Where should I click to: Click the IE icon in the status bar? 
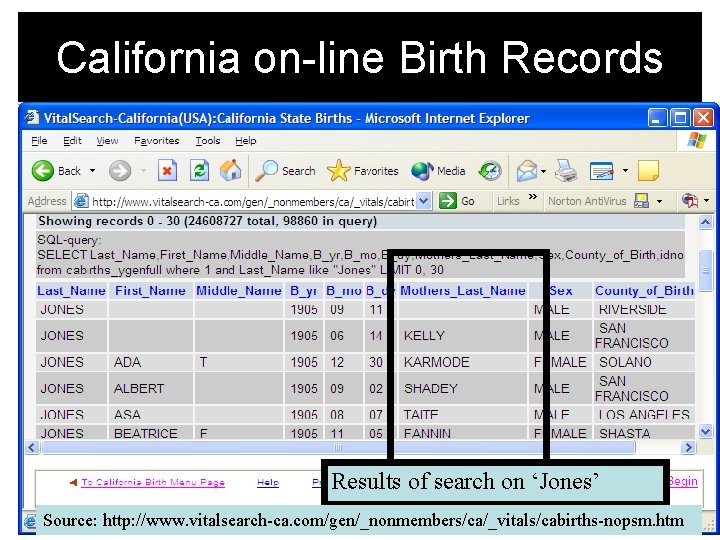30,521
